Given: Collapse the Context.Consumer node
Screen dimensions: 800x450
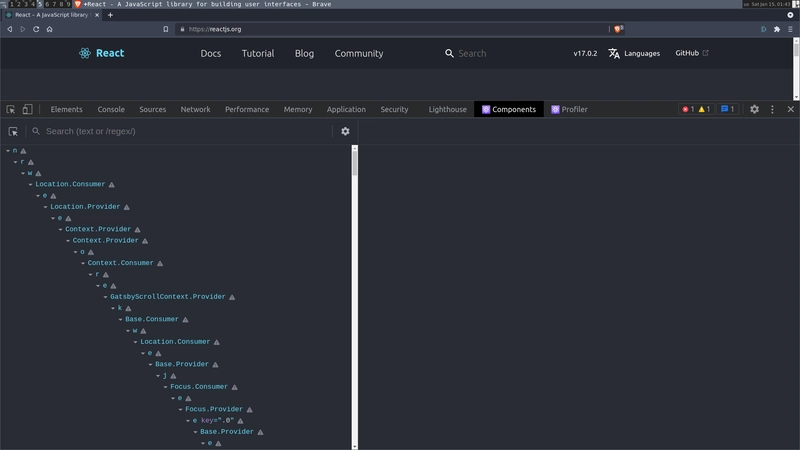Looking at the screenshot, I should 83,263.
